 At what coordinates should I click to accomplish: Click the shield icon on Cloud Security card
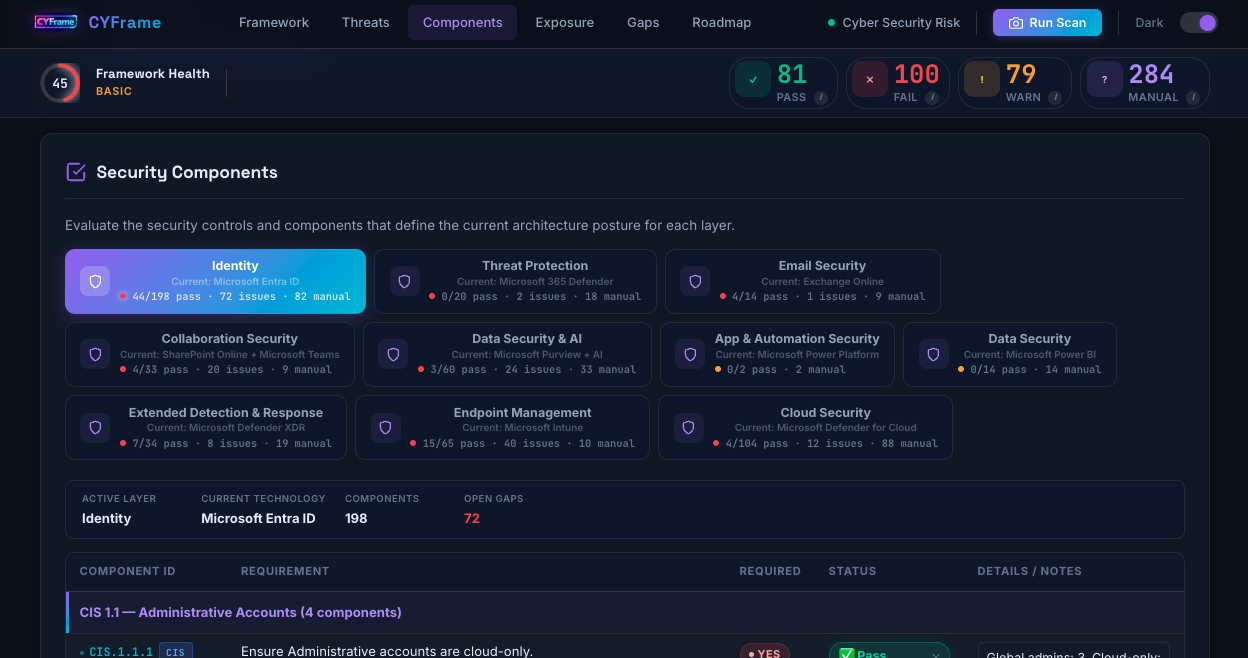coord(688,428)
